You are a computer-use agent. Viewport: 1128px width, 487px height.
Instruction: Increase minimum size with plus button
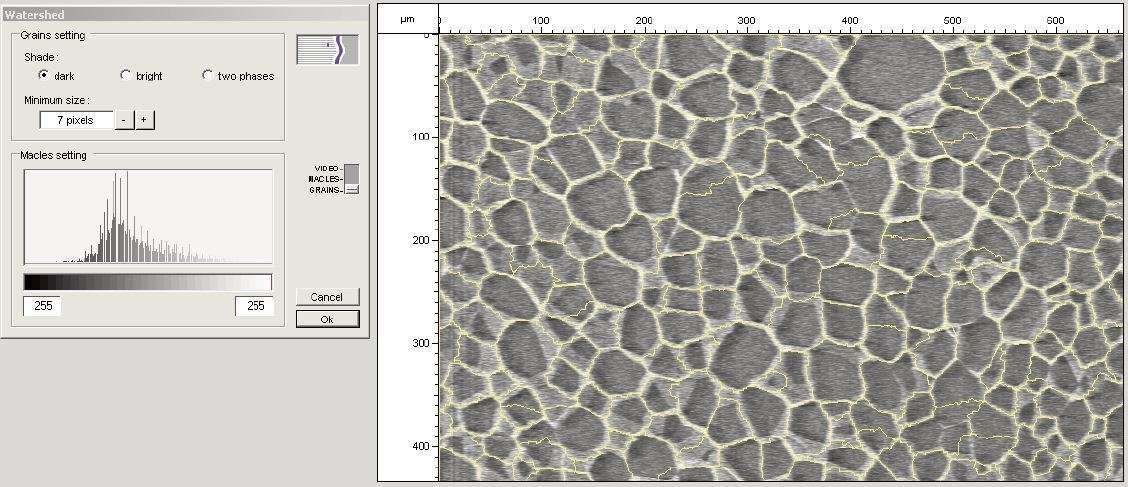click(x=144, y=120)
